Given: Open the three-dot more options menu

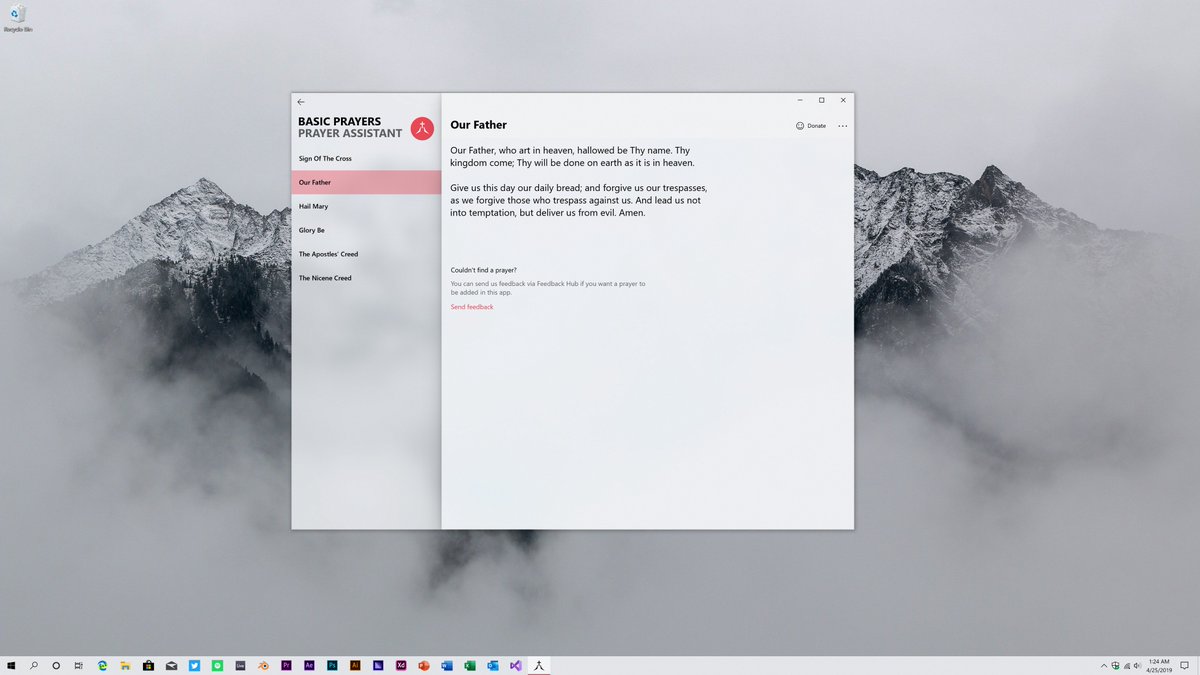Looking at the screenshot, I should (x=843, y=126).
